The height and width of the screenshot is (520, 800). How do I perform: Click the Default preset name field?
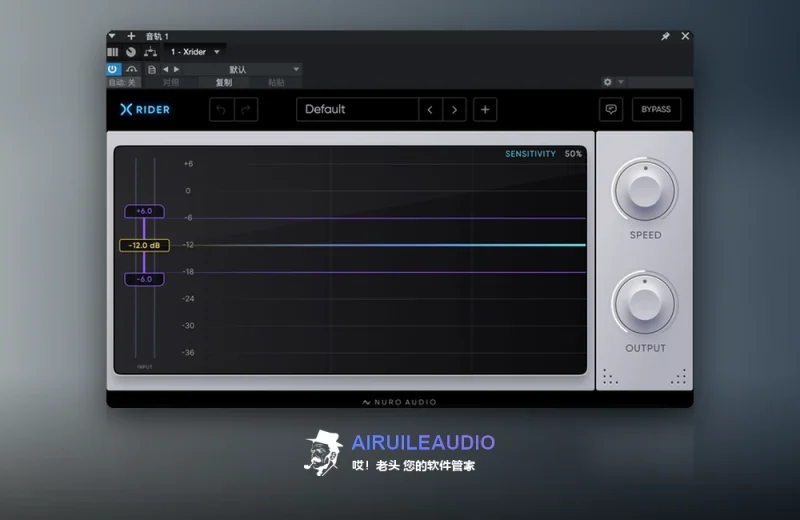click(358, 109)
